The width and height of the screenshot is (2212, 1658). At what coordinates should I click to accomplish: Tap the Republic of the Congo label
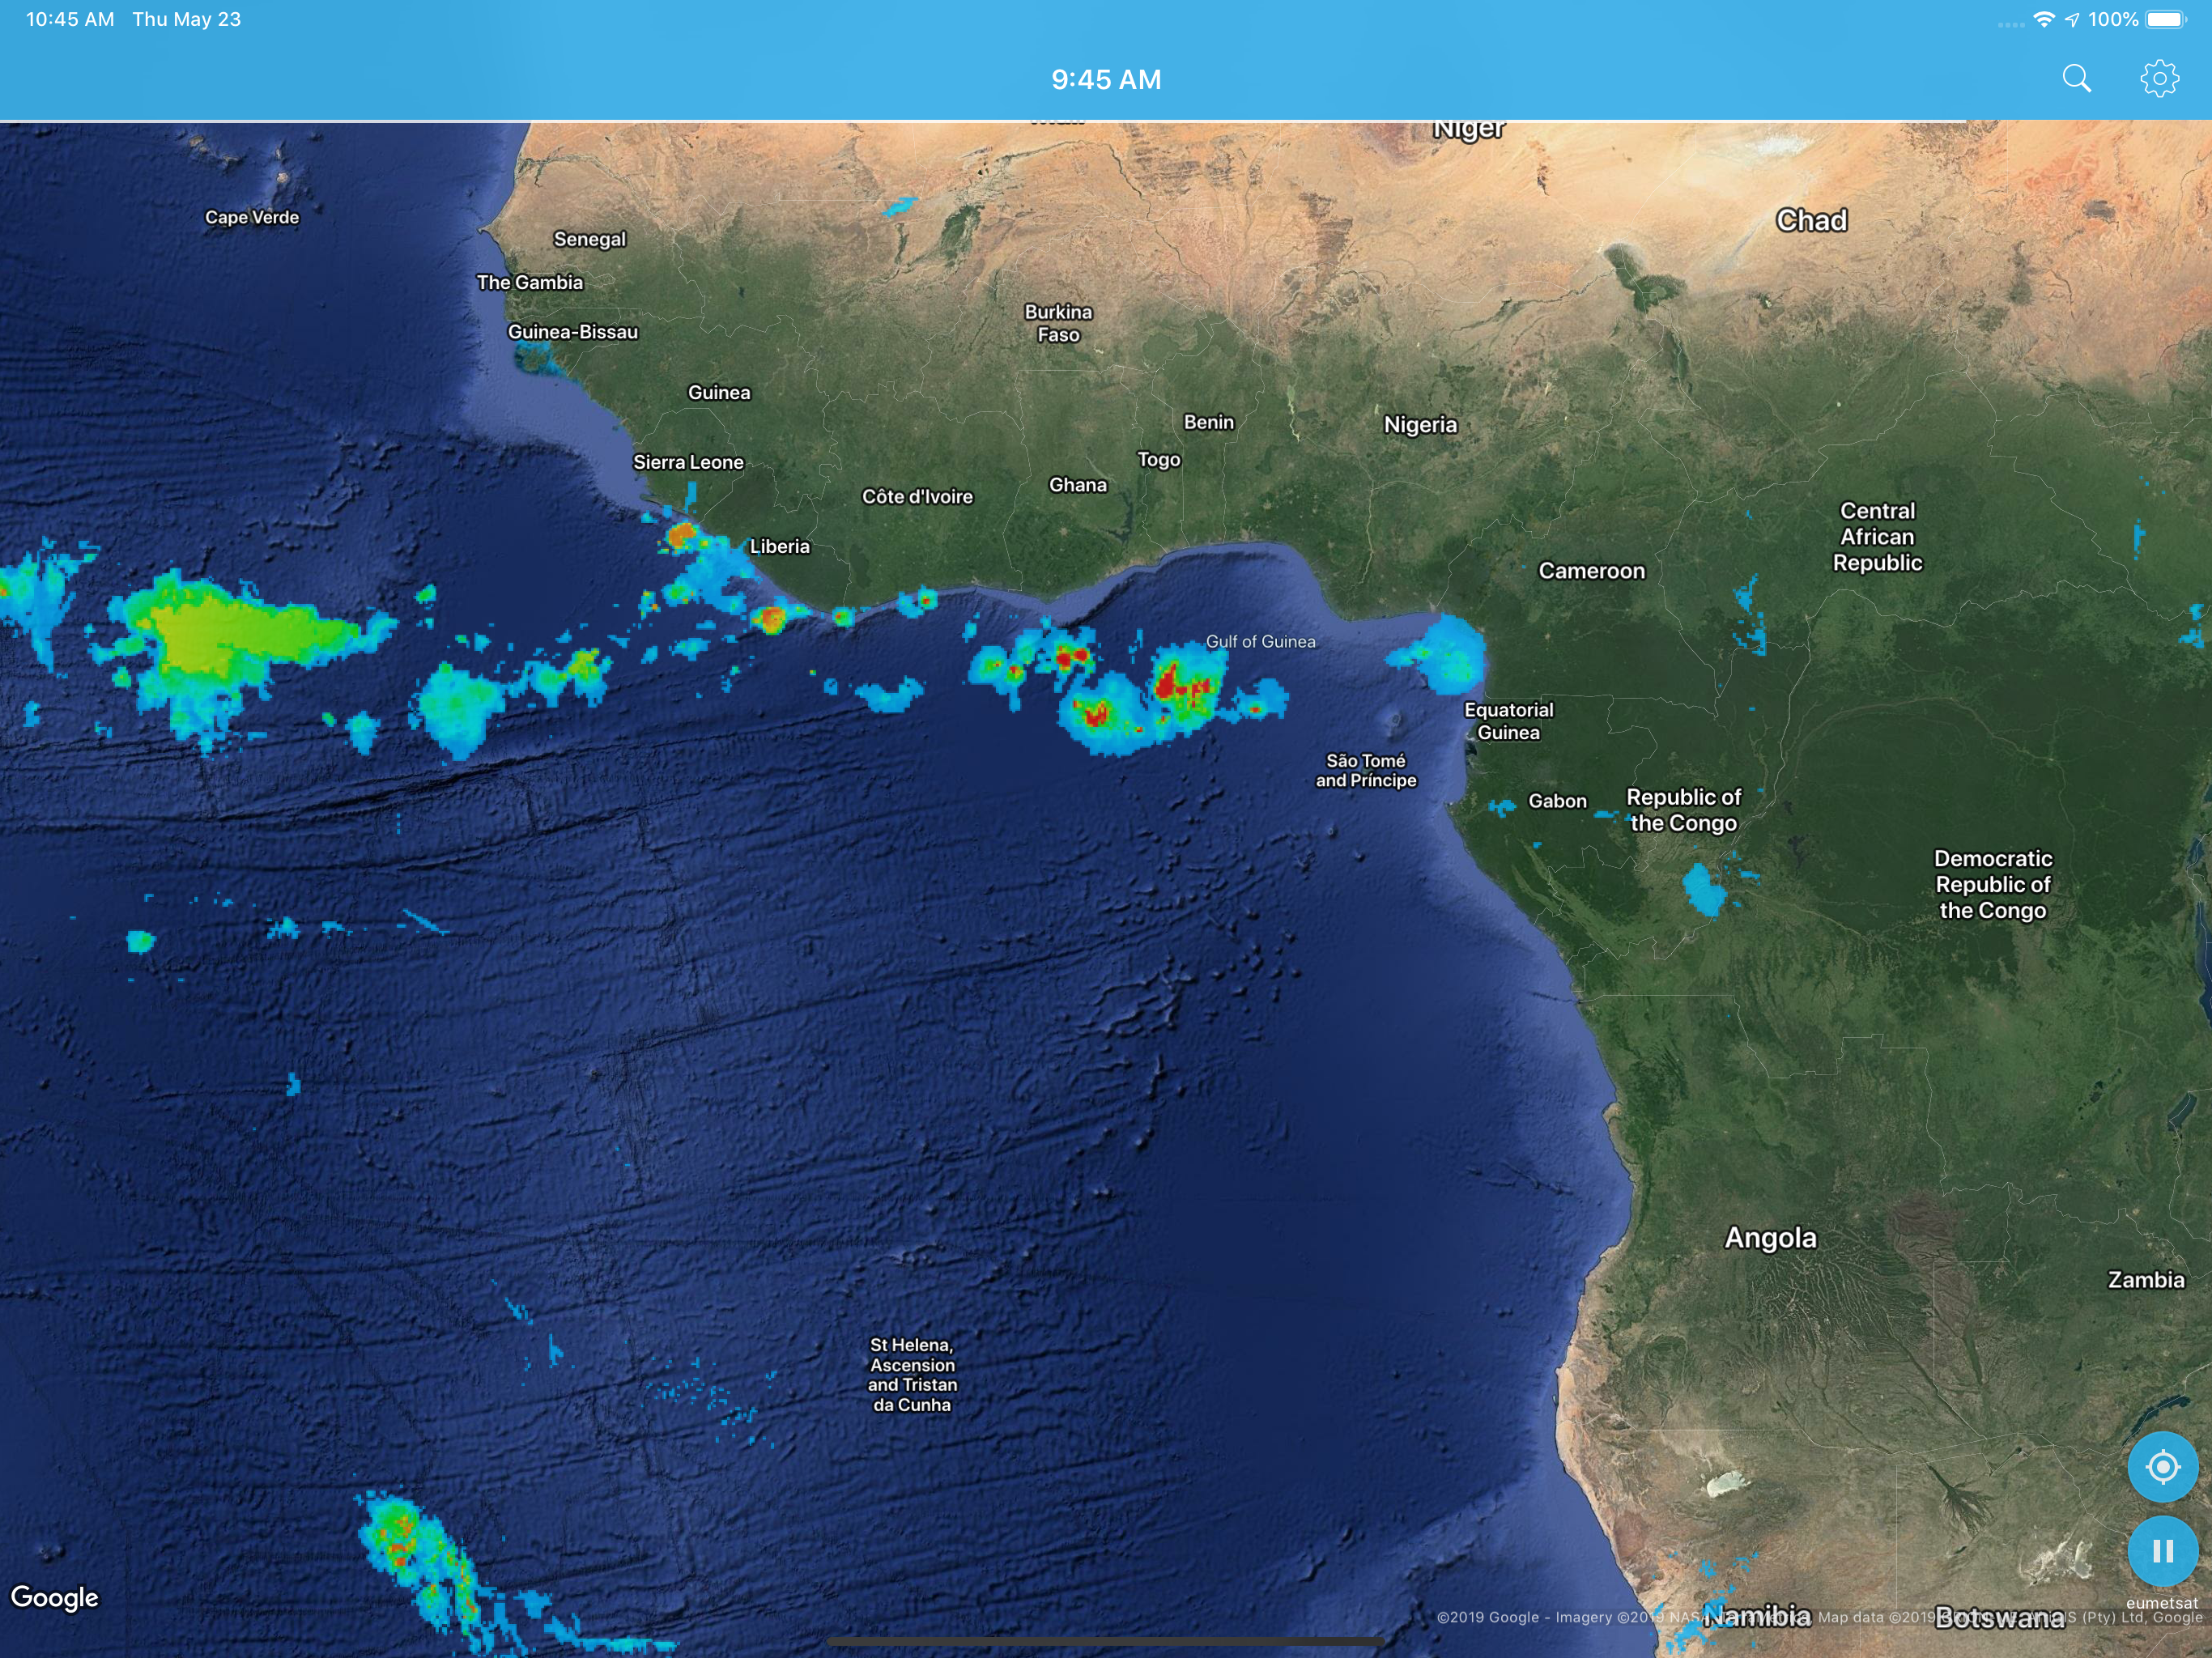1683,810
